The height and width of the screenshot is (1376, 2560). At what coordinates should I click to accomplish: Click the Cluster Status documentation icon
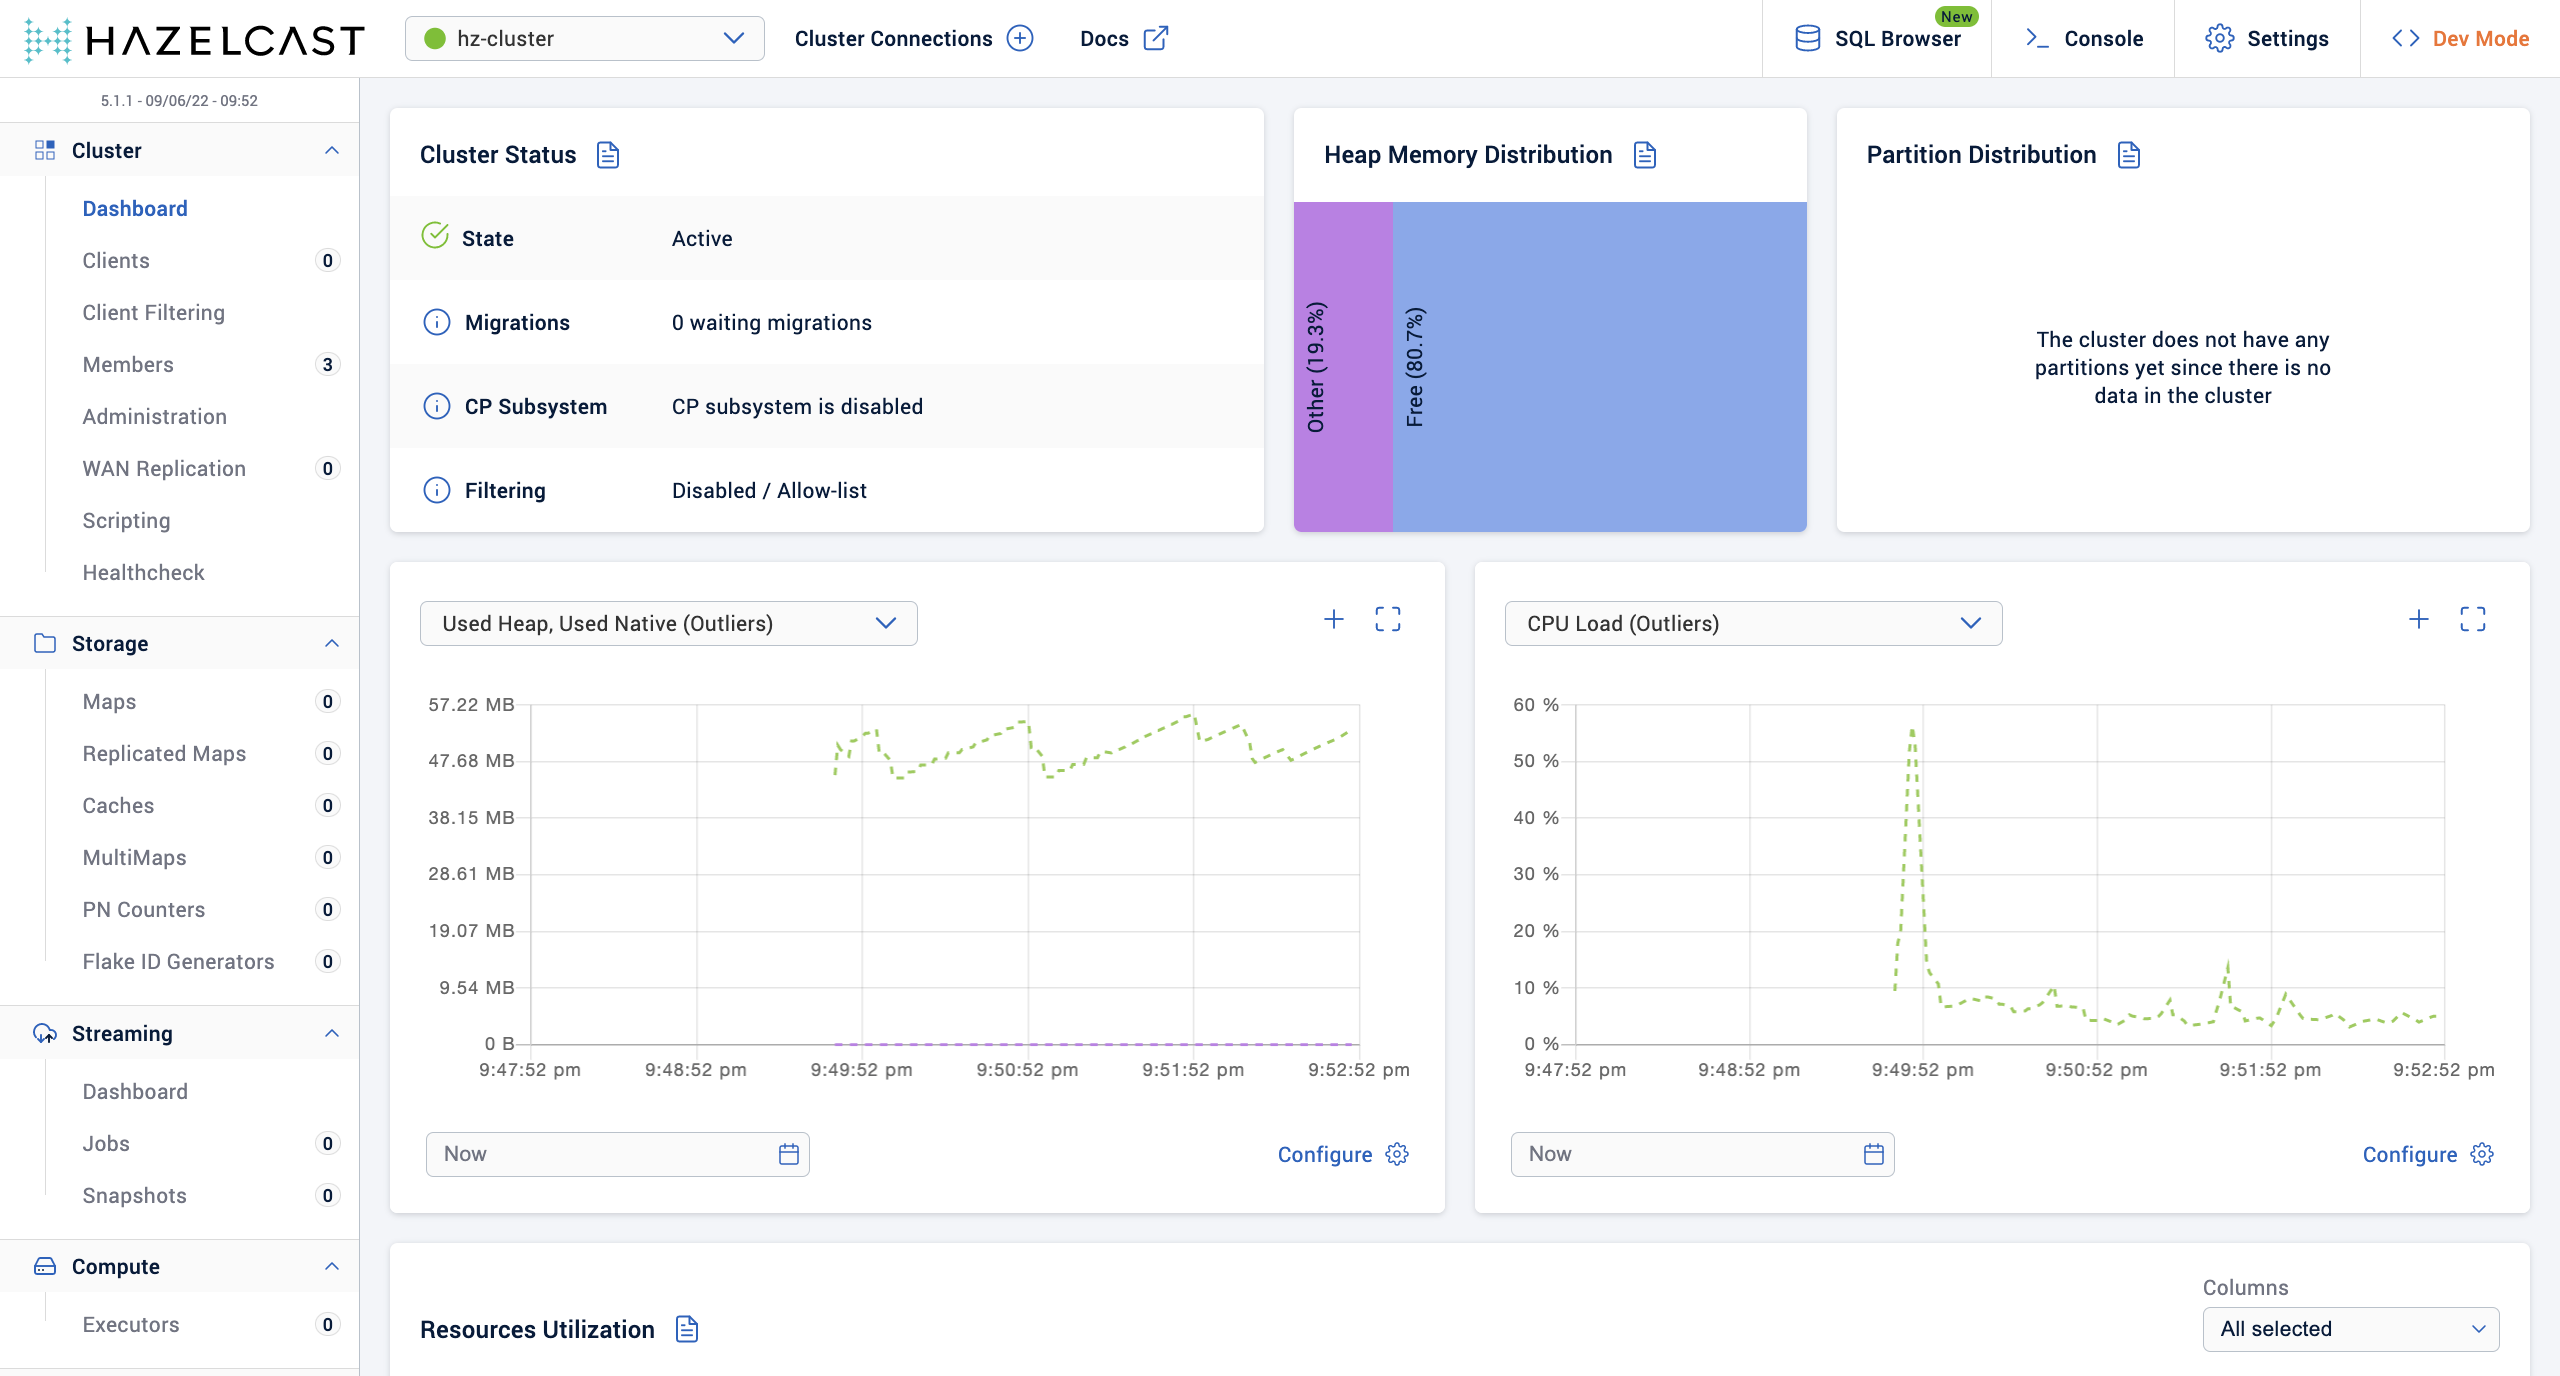pyautogui.click(x=608, y=155)
